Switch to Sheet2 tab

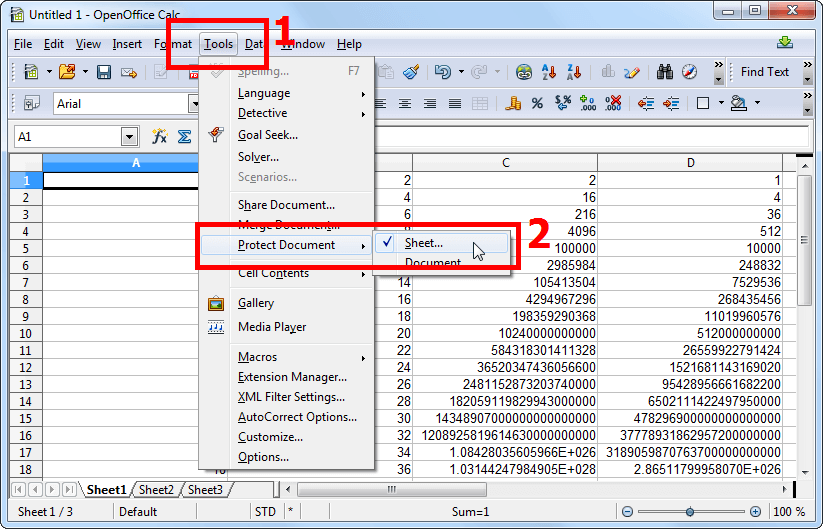156,490
